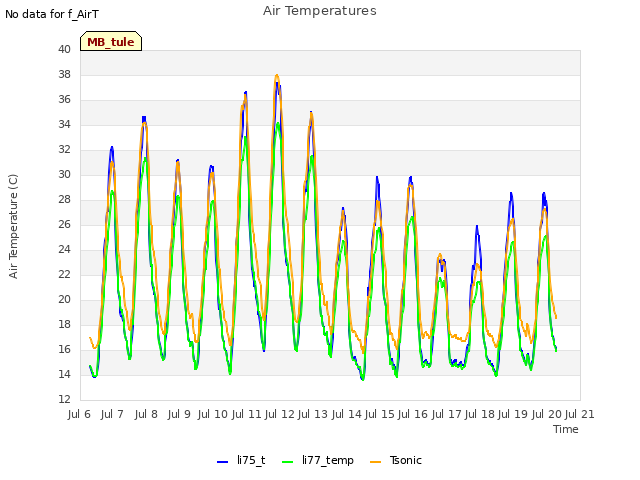
Task: Click the Jul 9 x-axis tick label
Action: (179, 414)
